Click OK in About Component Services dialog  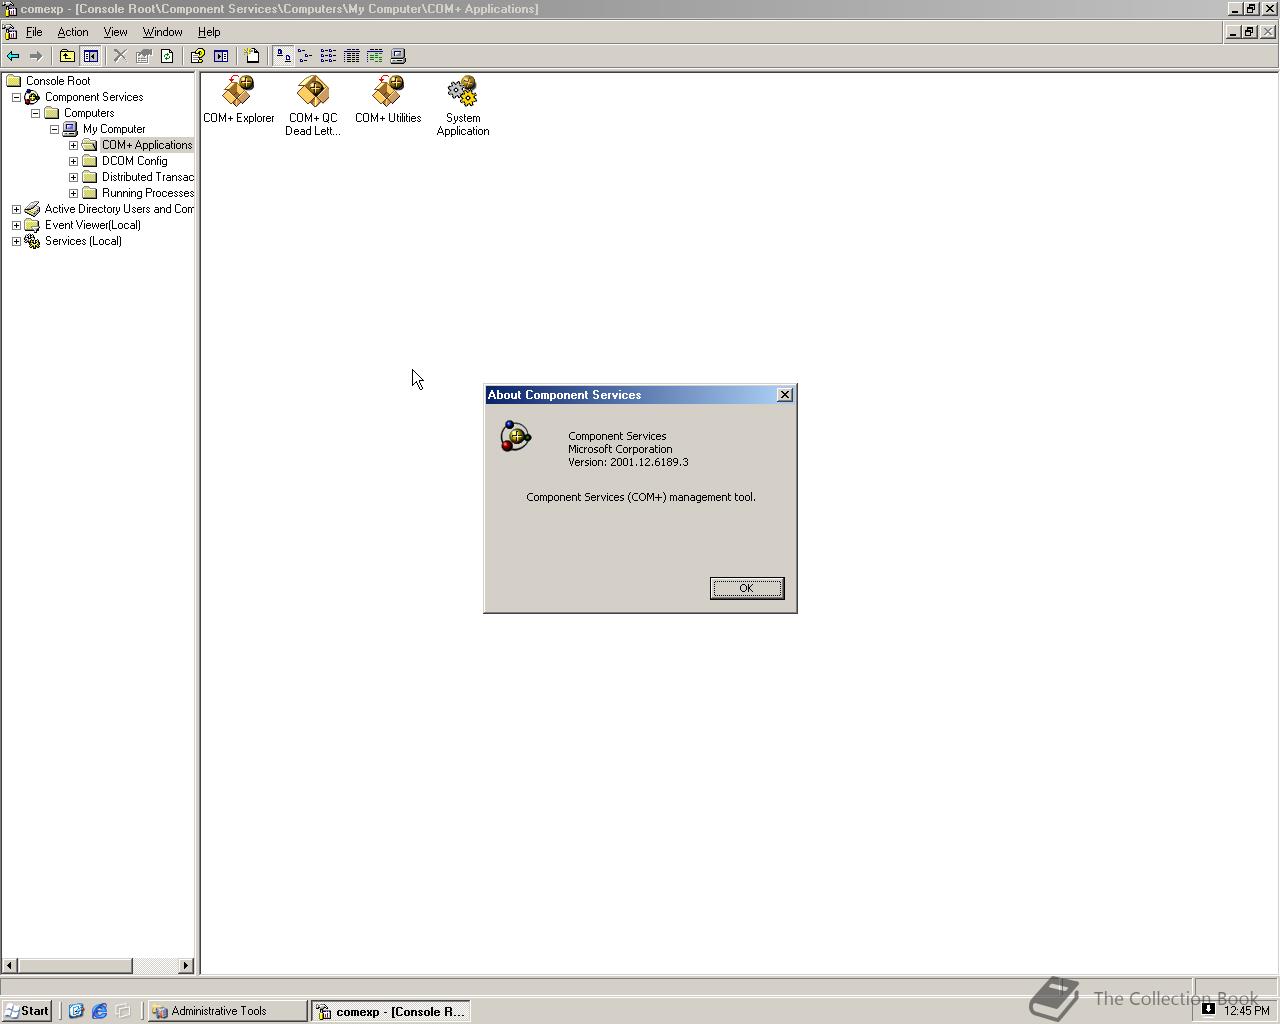pyautogui.click(x=747, y=588)
